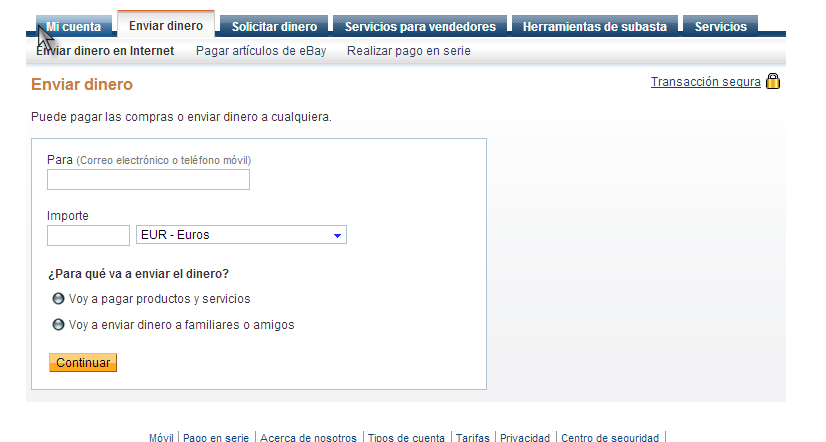The width and height of the screenshot is (826, 442).
Task: Select 'Voy a pagar productos y servicios' option
Action: tap(58, 299)
